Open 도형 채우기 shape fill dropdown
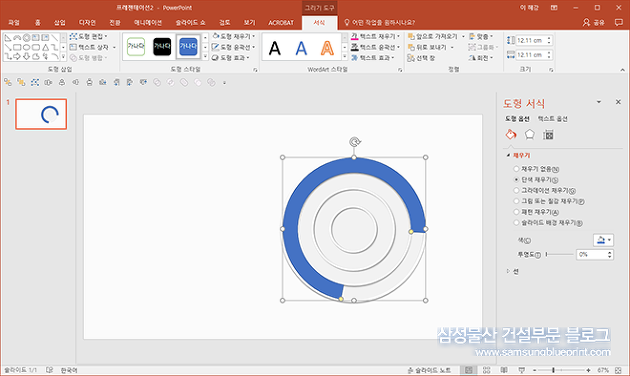630x376 pixels. pyautogui.click(x=233, y=37)
